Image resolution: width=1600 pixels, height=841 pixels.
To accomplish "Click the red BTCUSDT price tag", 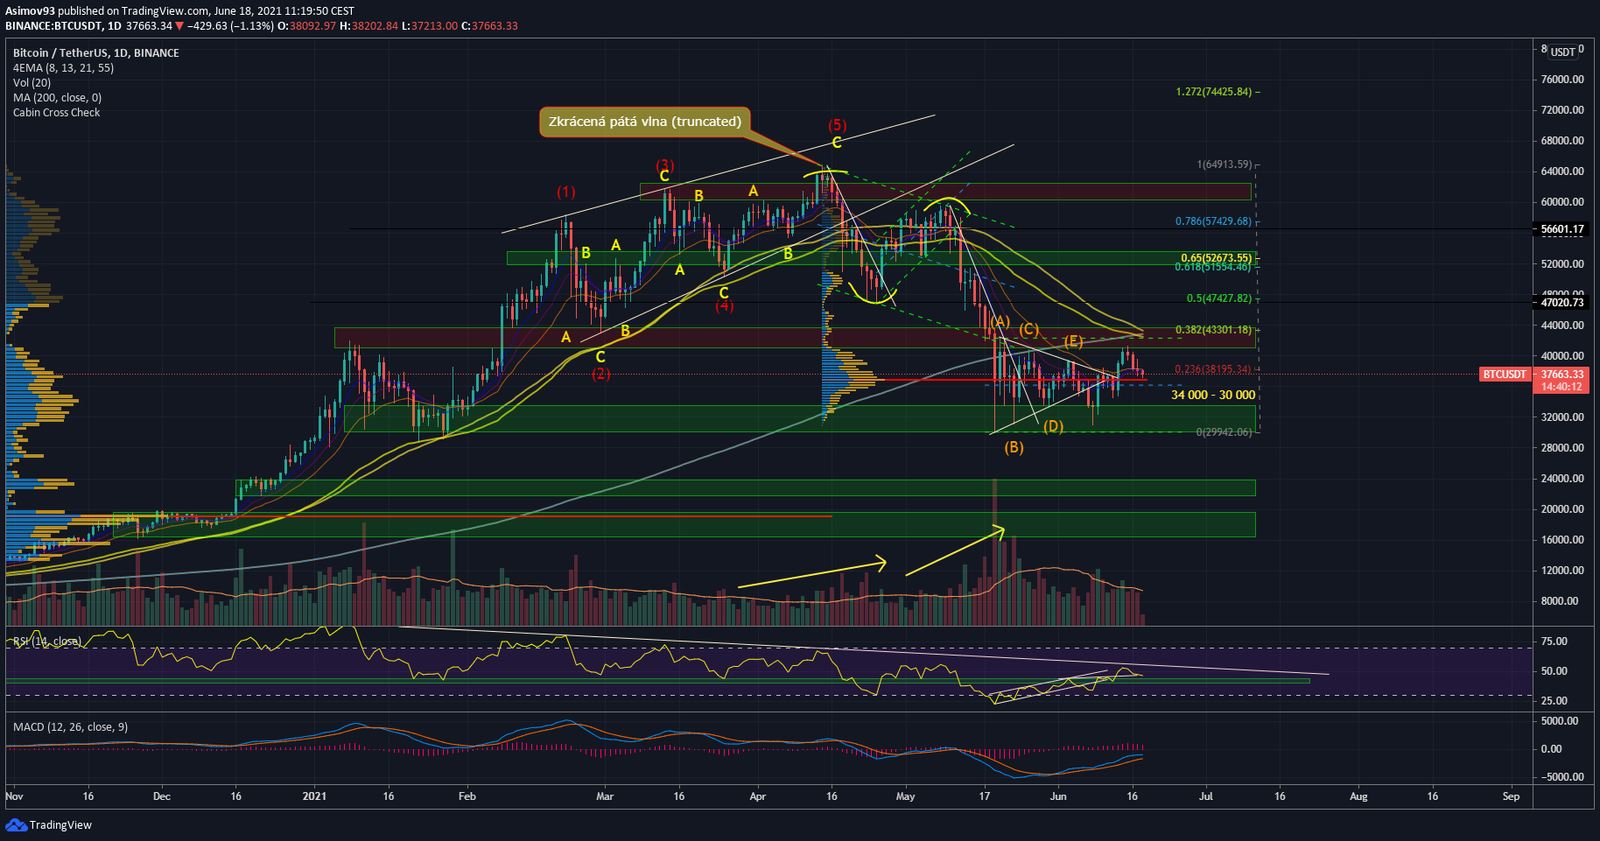I will point(1504,374).
